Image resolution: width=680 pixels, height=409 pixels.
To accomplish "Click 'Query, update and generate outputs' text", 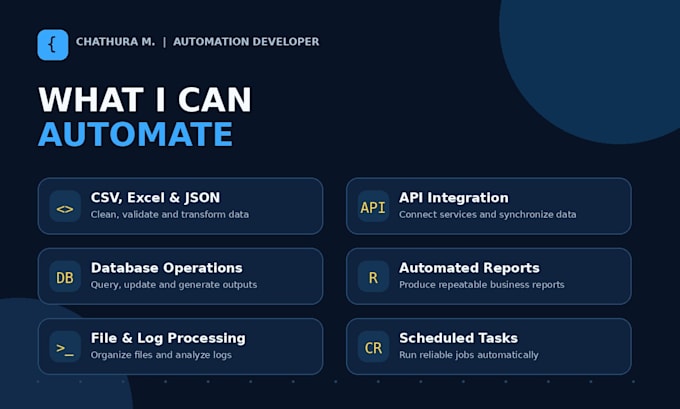I will point(173,285).
